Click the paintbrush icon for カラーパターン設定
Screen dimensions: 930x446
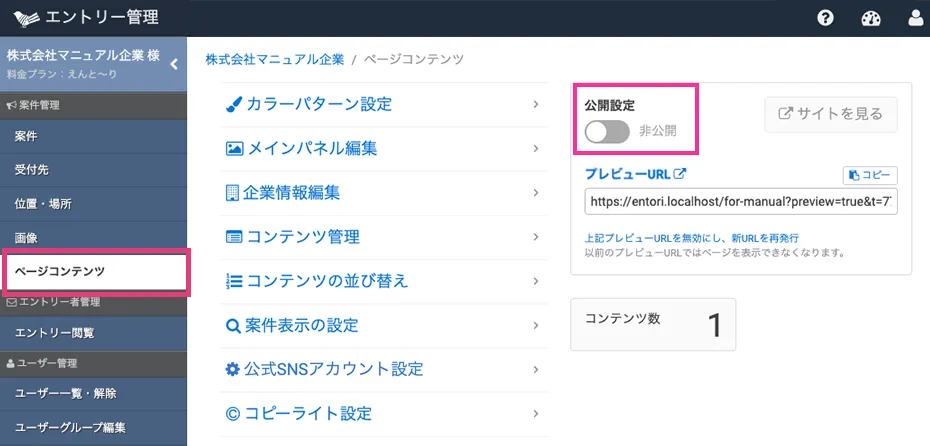[x=232, y=104]
